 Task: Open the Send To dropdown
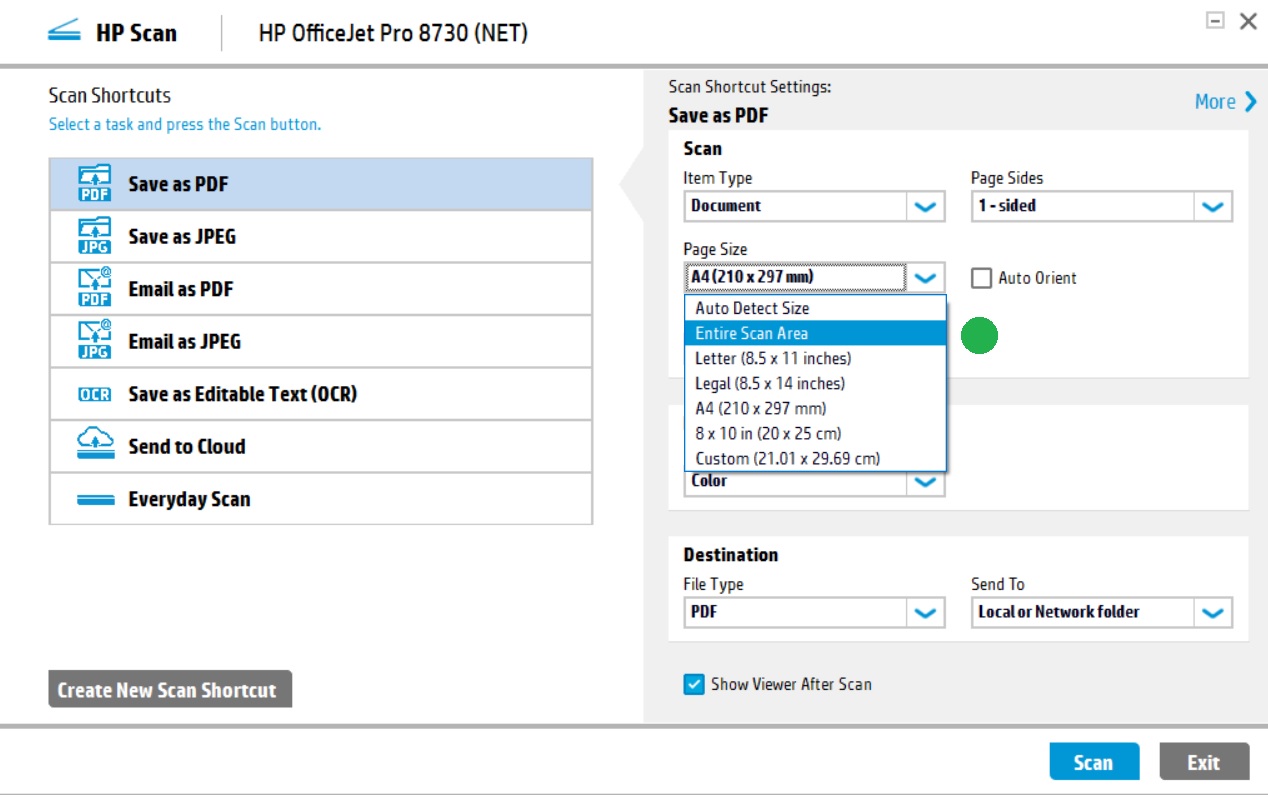coord(1213,612)
